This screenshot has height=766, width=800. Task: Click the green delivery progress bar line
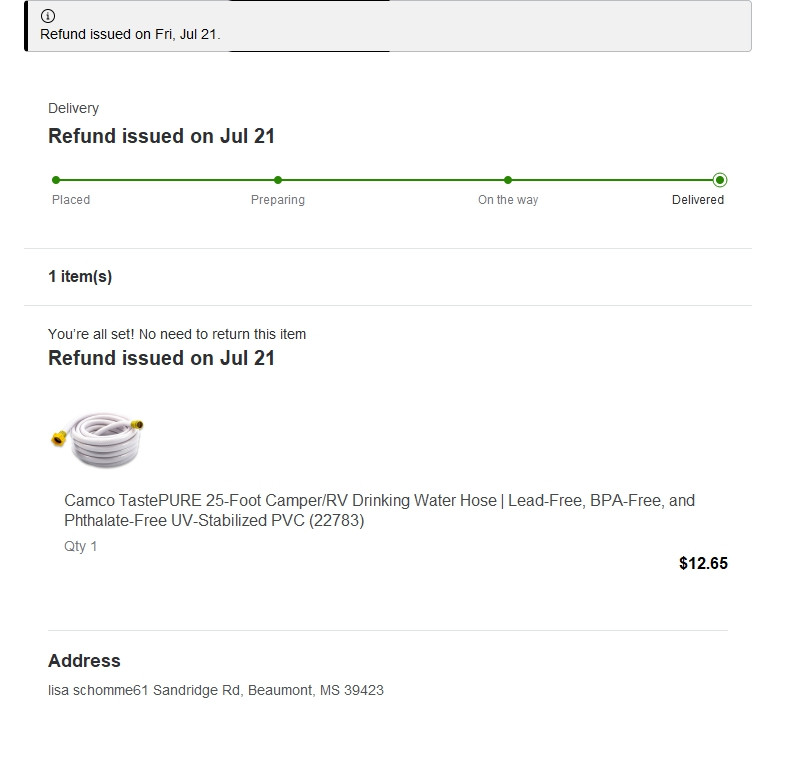[390, 180]
